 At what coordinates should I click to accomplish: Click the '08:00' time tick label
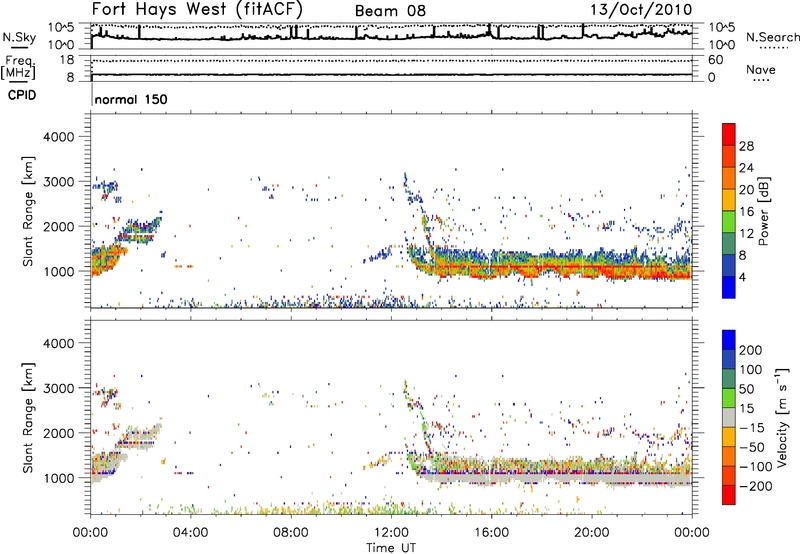click(x=291, y=533)
